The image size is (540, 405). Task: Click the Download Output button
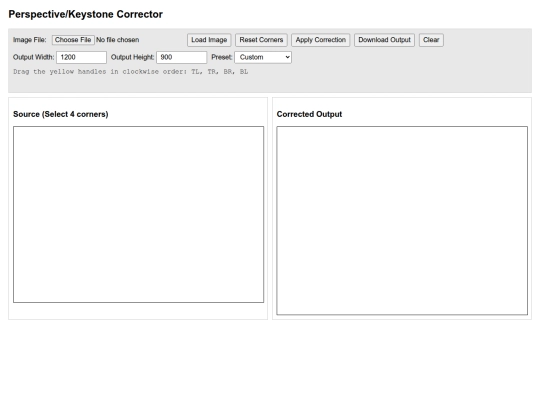pyautogui.click(x=384, y=40)
